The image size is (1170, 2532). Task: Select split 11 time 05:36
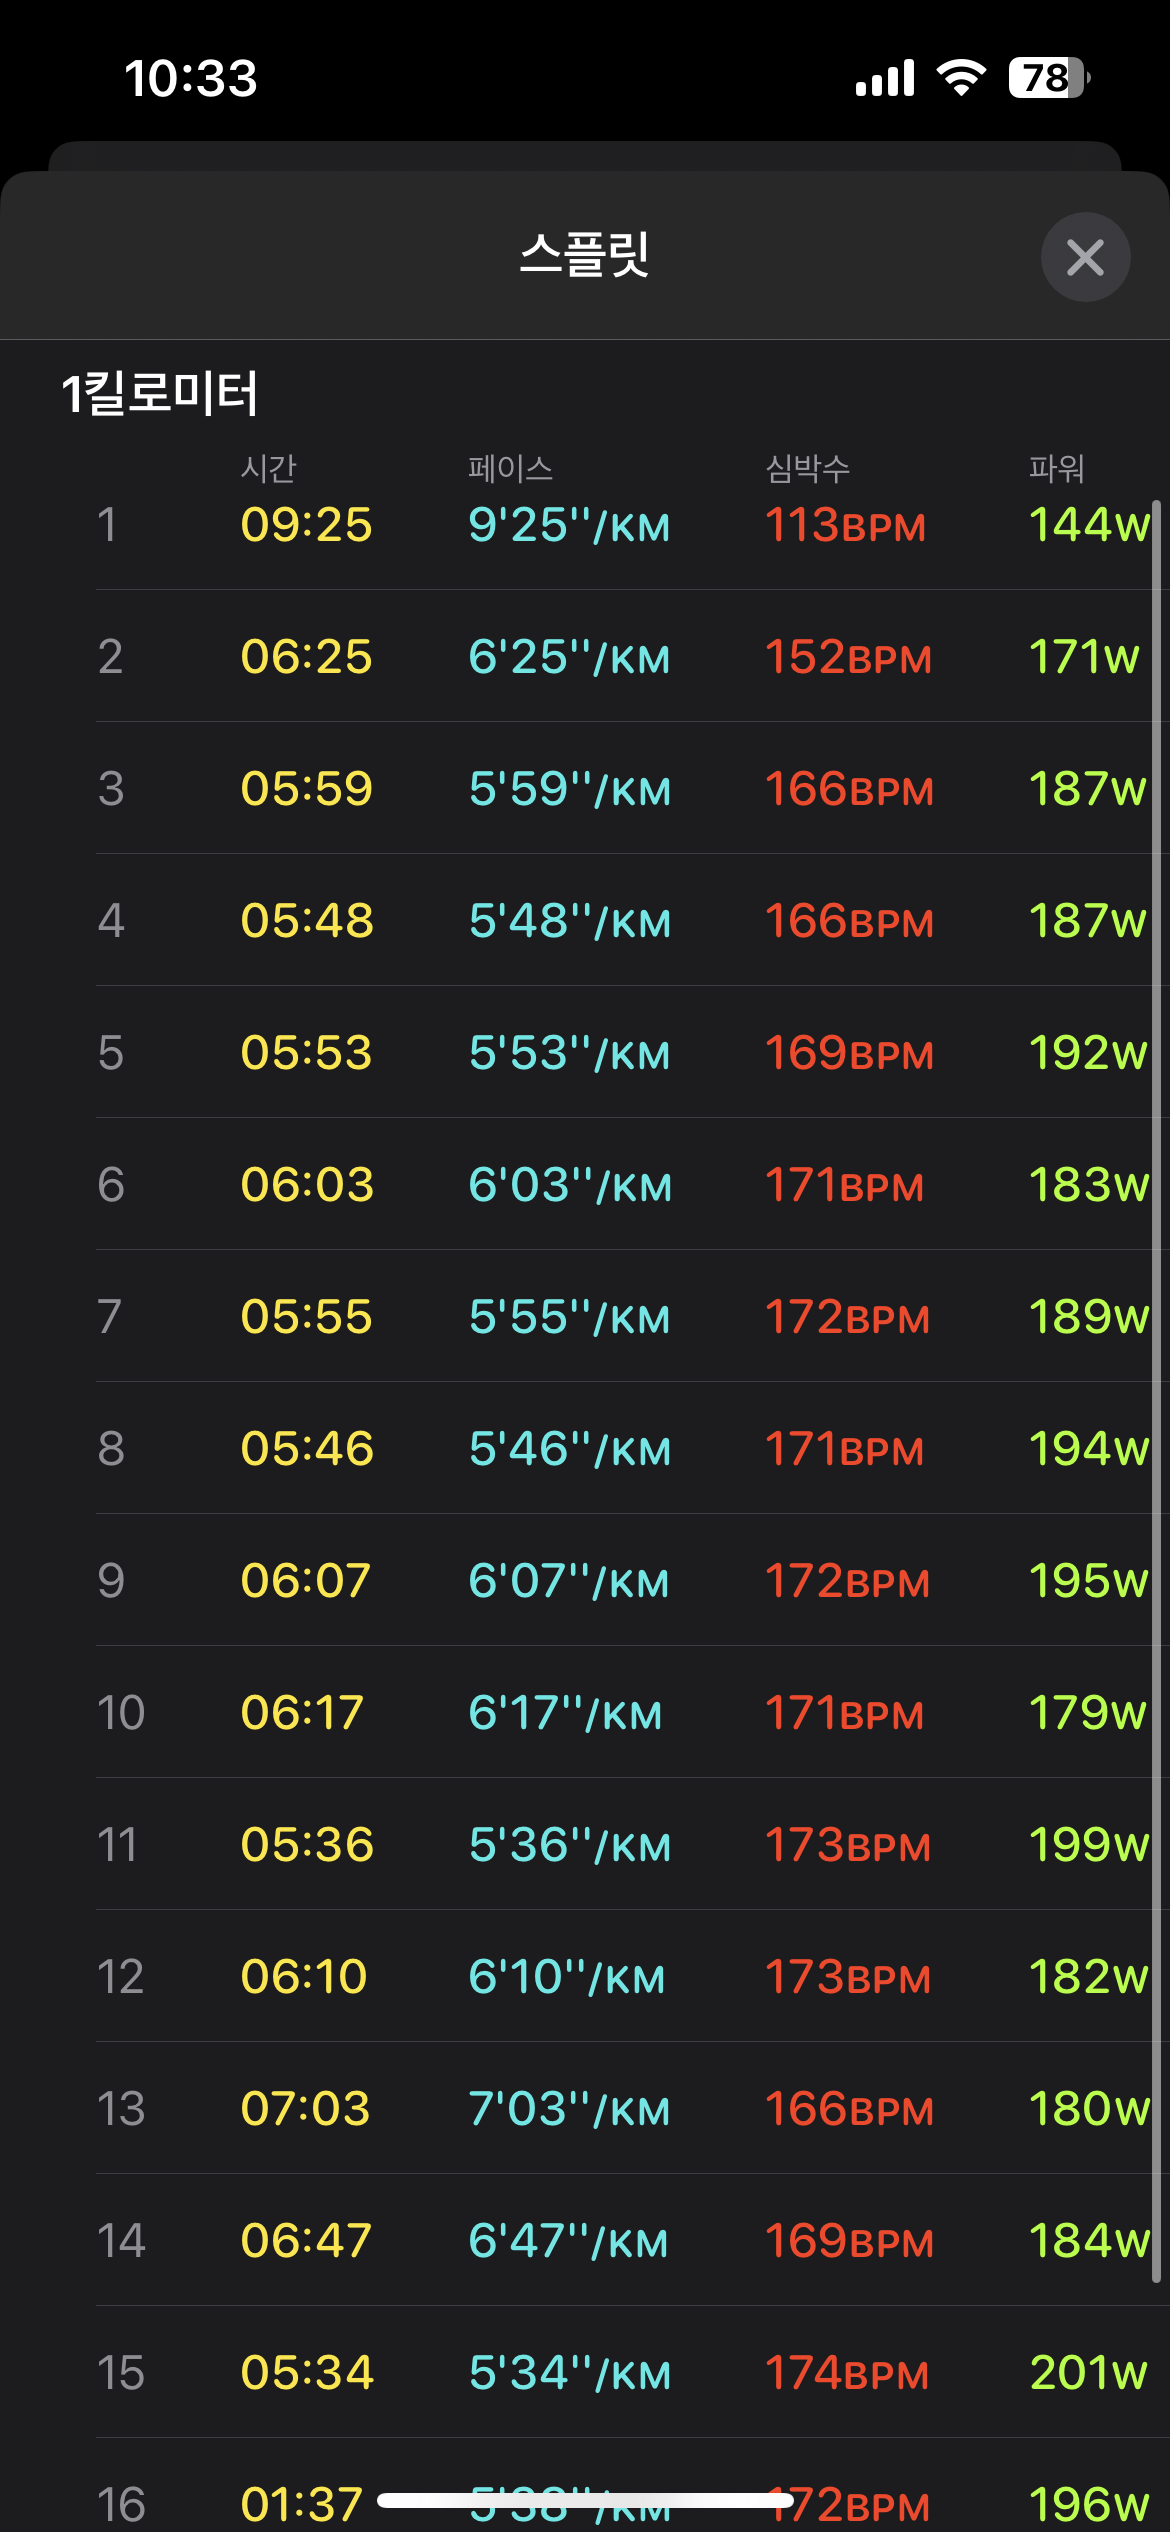(x=306, y=1845)
